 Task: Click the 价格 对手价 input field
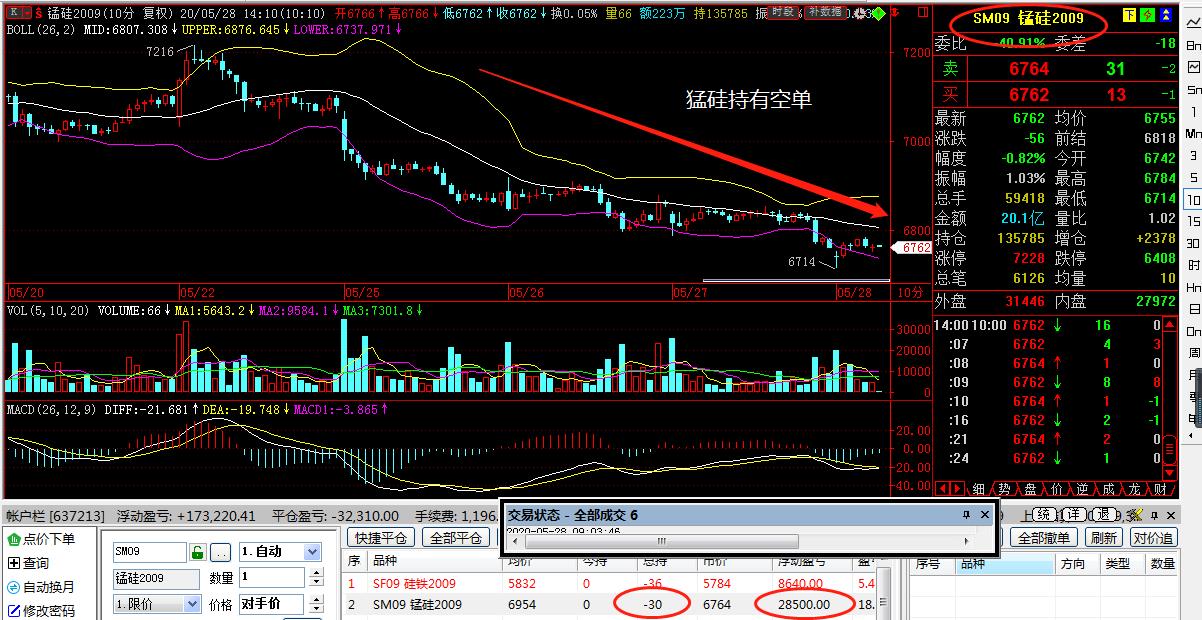273,604
